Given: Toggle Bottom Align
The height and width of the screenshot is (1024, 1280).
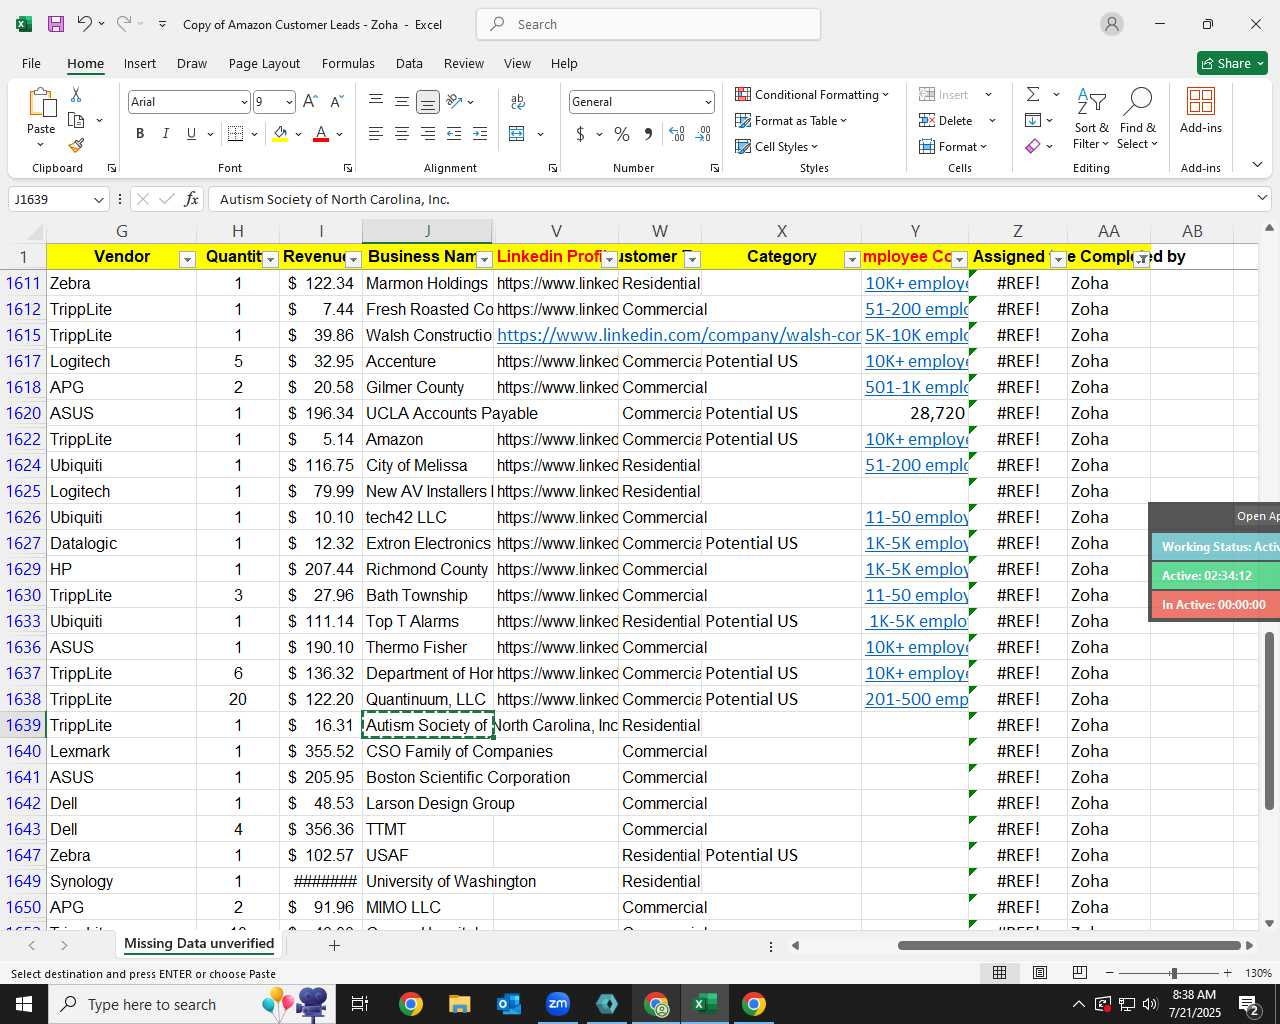Looking at the screenshot, I should click(428, 102).
